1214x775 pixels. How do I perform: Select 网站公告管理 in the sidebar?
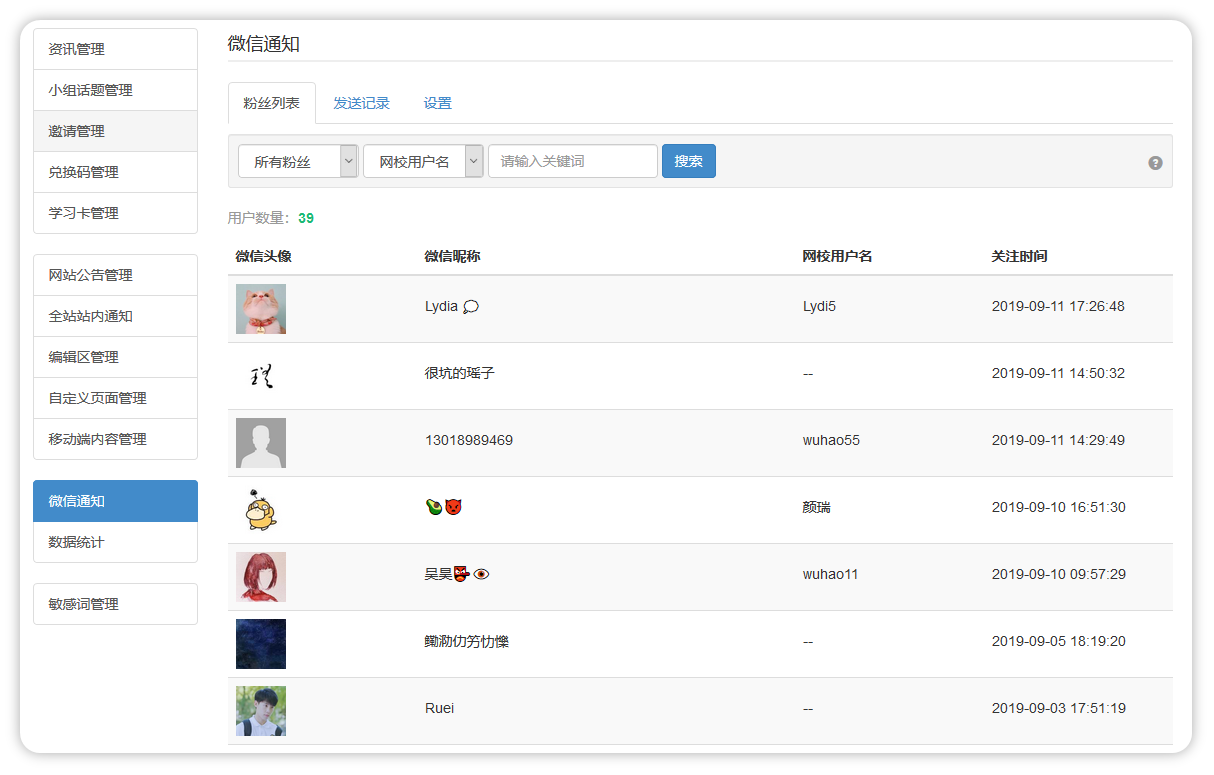tap(116, 275)
